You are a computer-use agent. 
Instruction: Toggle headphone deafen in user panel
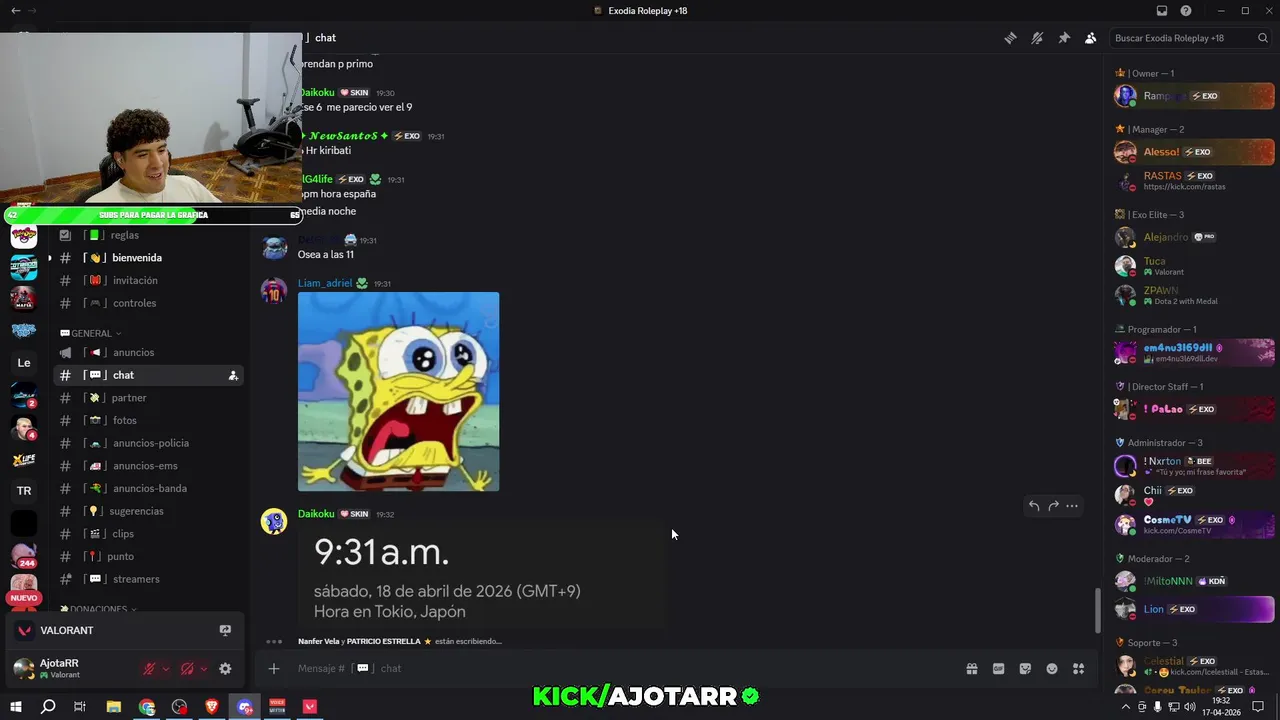coord(187,669)
